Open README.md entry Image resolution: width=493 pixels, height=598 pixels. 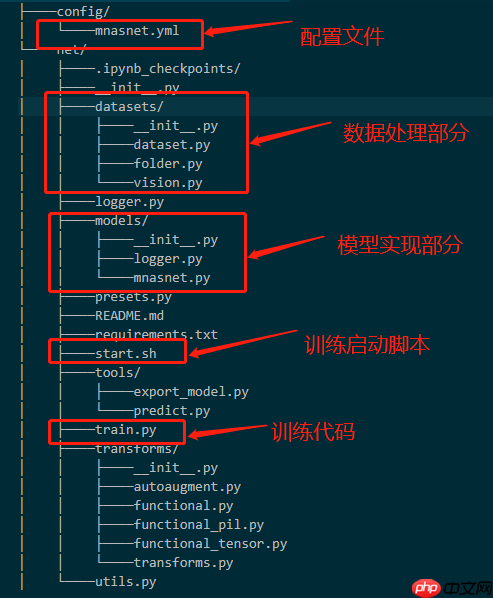coord(129,316)
